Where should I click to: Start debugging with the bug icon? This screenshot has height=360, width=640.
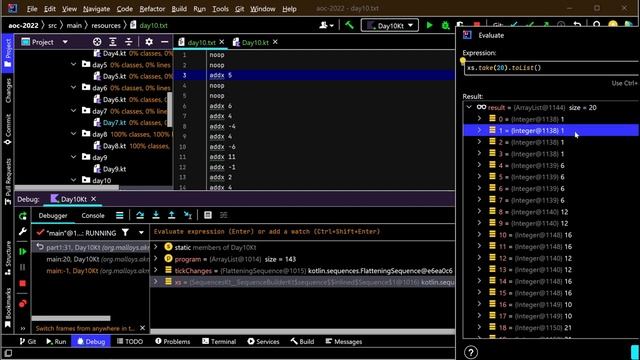445,25
